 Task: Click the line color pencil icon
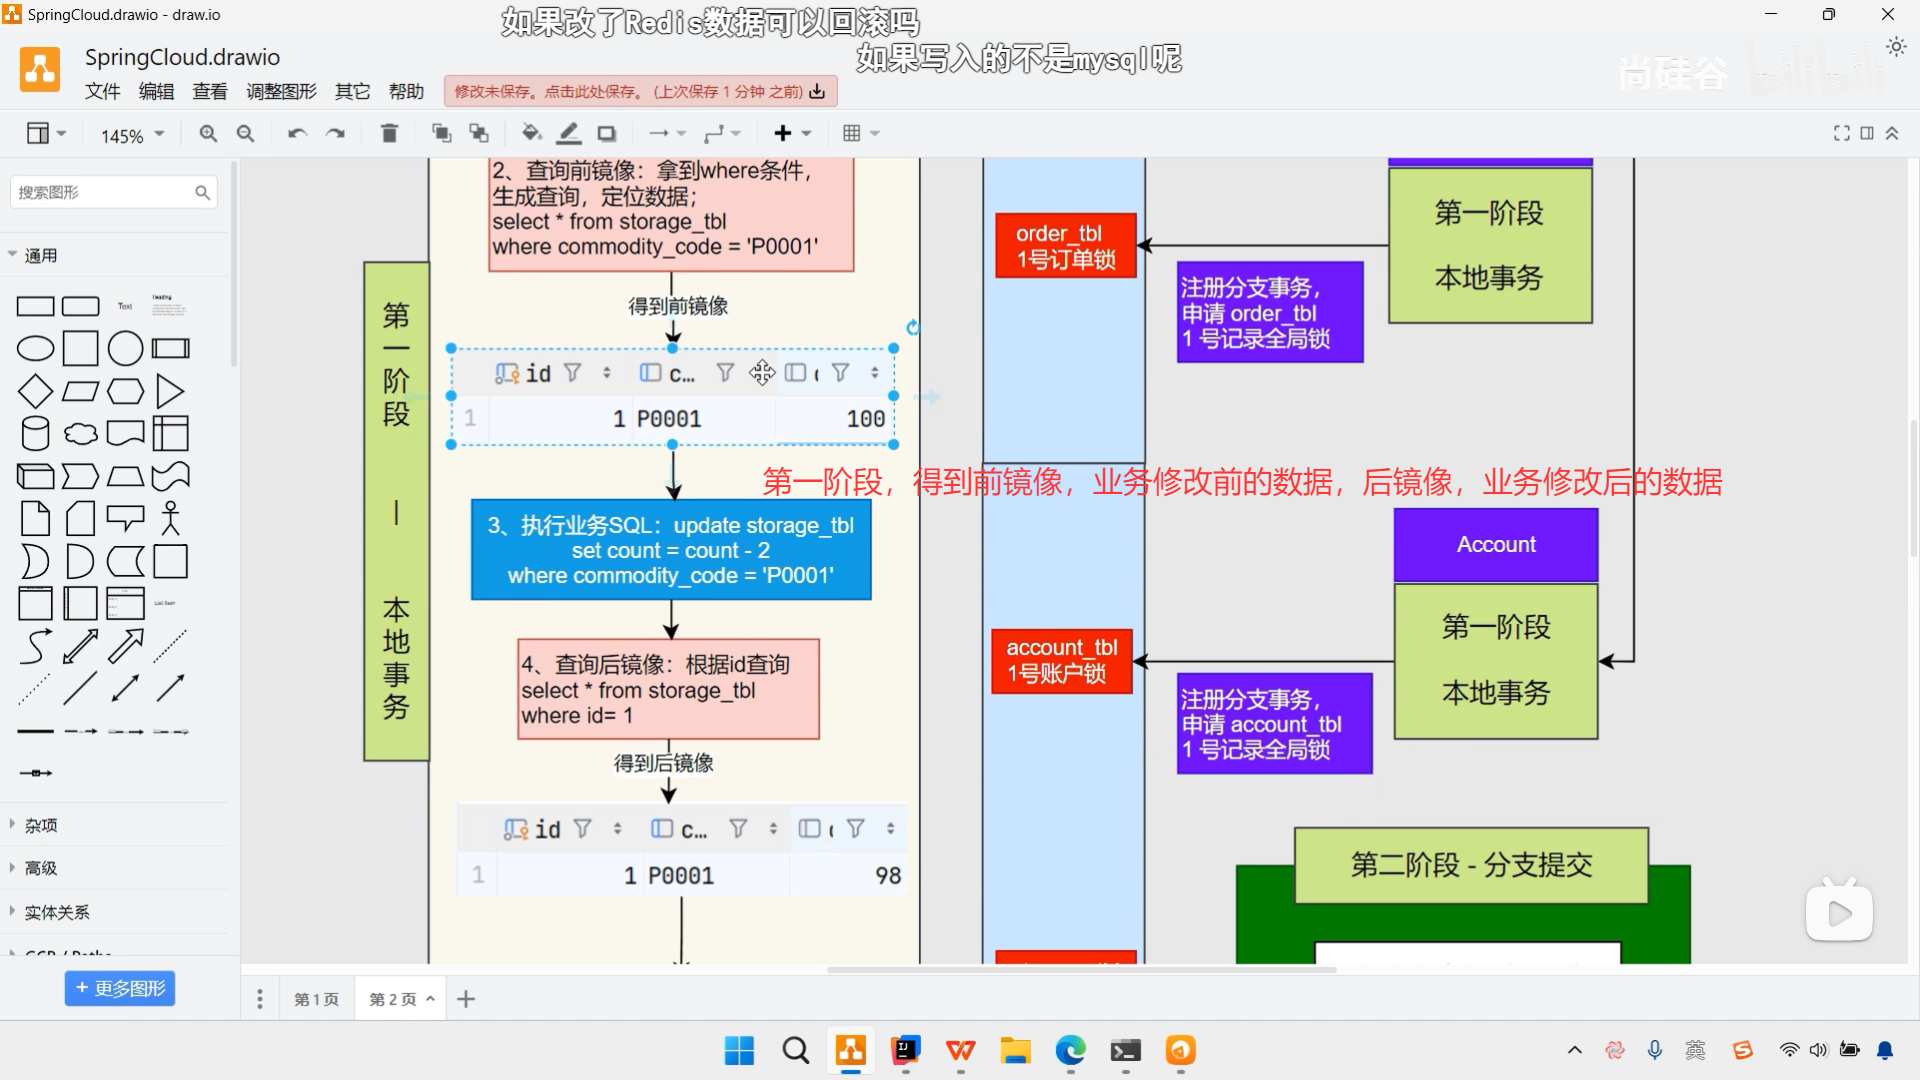click(569, 133)
